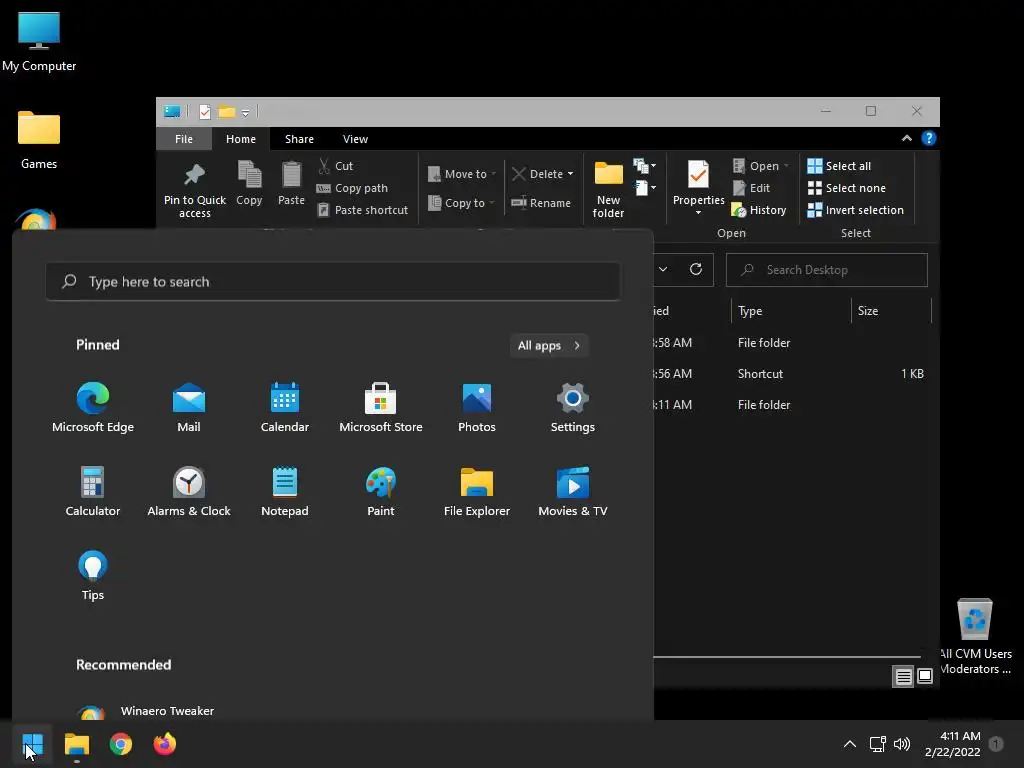Open the New item dropdown

(645, 165)
